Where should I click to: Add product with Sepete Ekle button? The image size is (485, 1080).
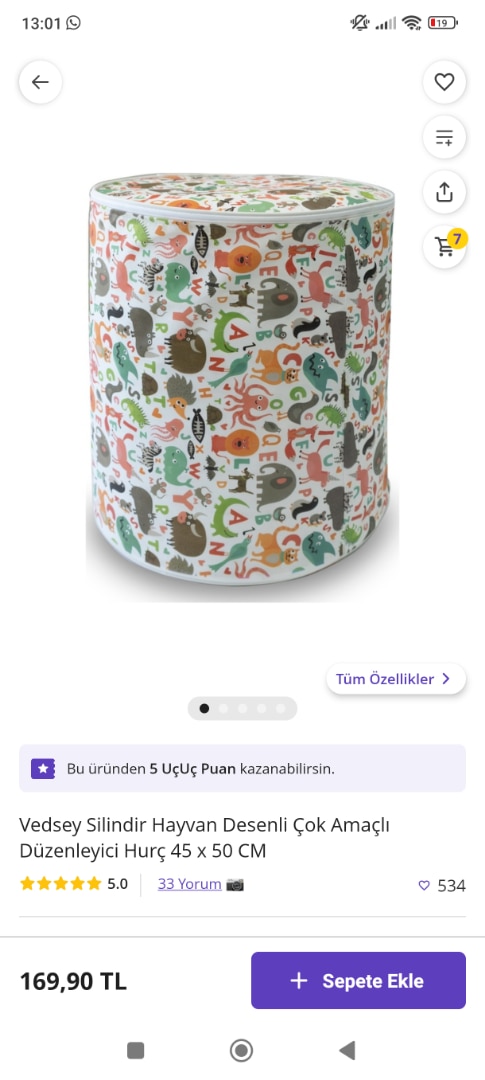358,981
